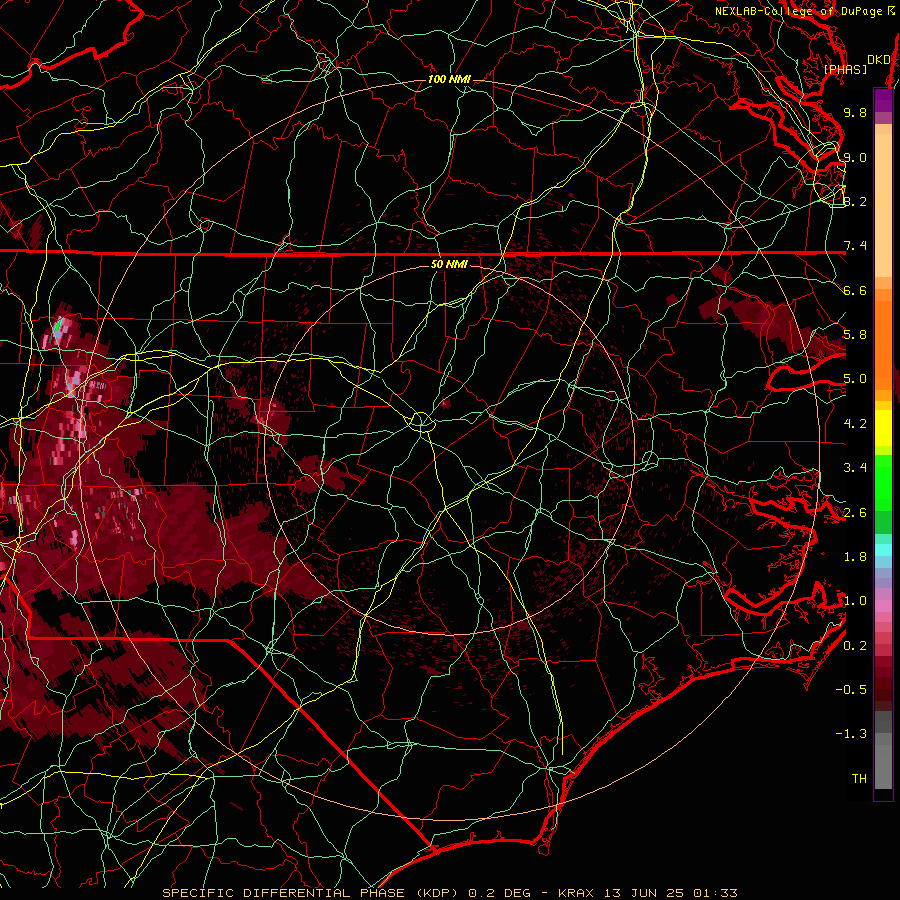
Task: Click the -0.5 value on the scale
Action: point(851,690)
